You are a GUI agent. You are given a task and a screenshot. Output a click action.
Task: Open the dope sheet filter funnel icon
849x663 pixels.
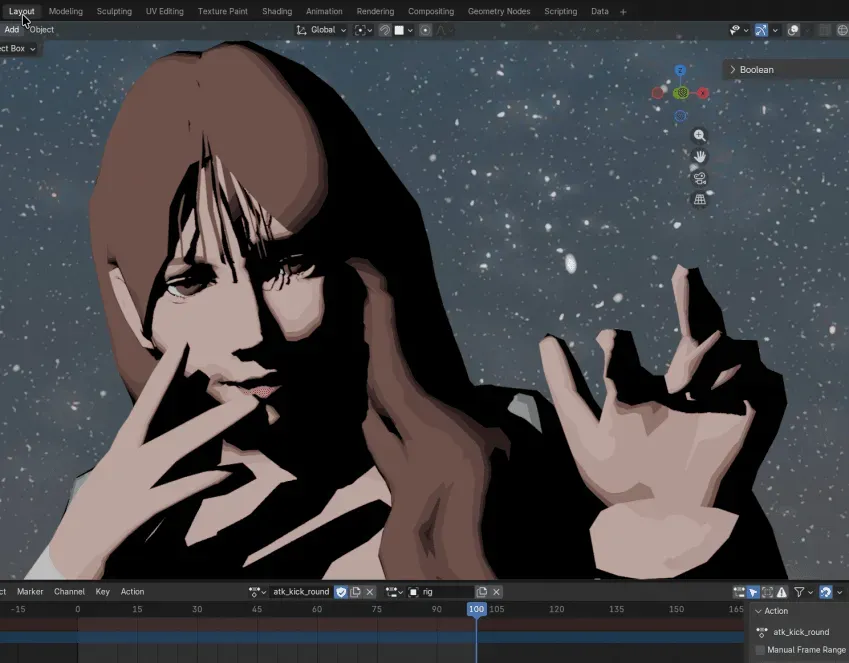click(799, 592)
